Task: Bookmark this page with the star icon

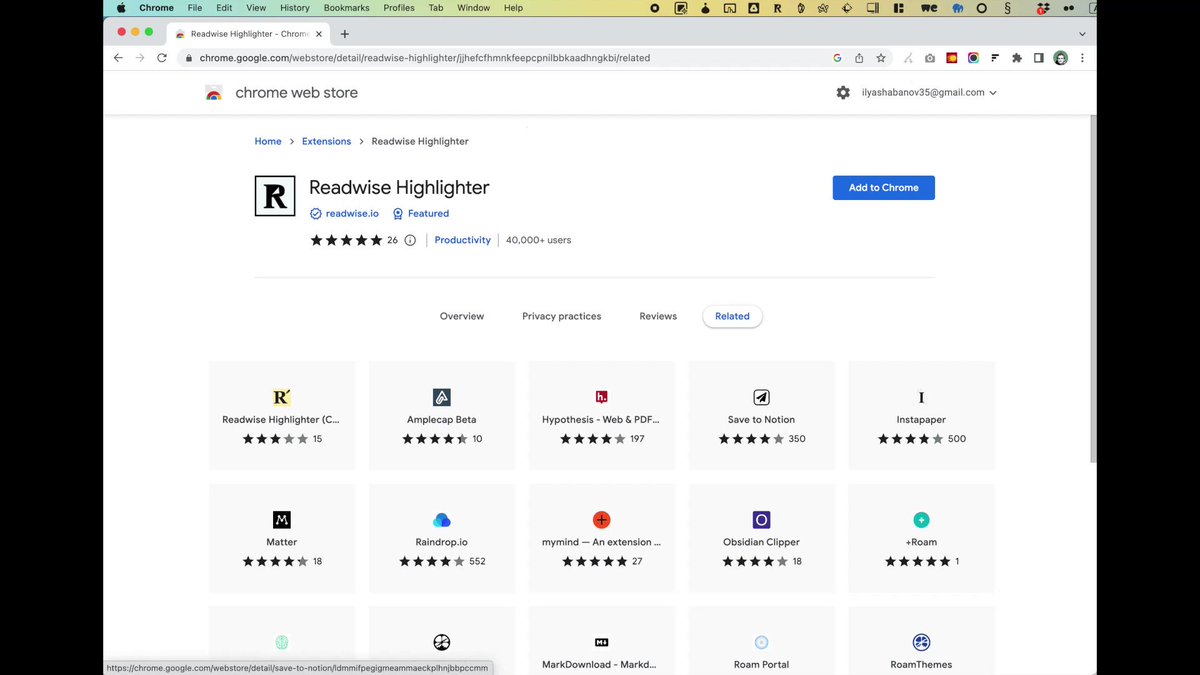Action: [x=881, y=58]
